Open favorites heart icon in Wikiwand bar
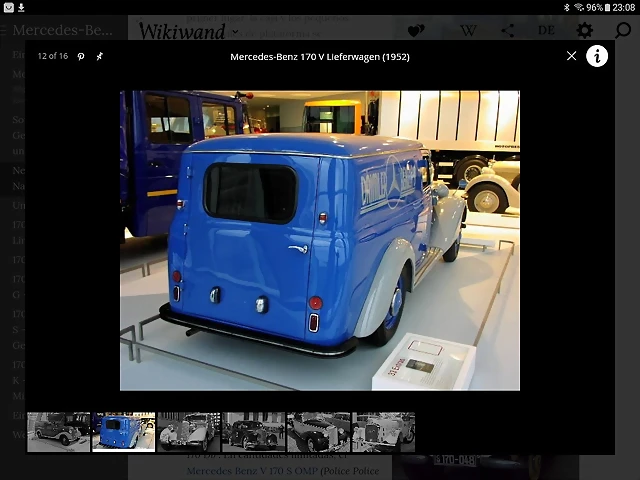 coord(416,30)
